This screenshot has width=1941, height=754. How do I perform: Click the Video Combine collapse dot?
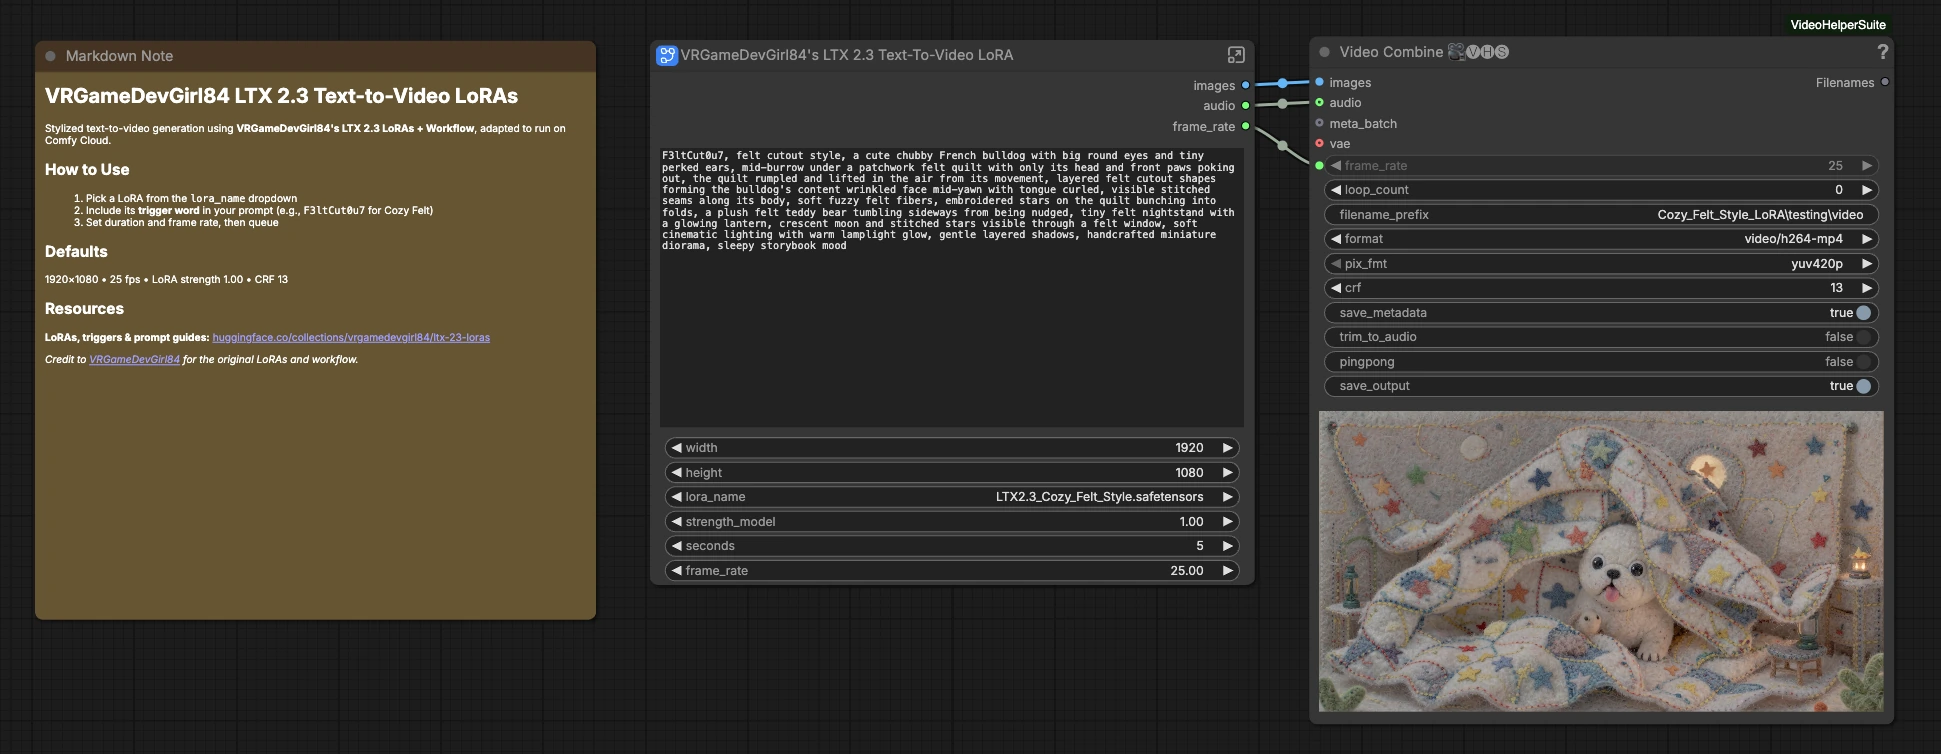(1325, 52)
